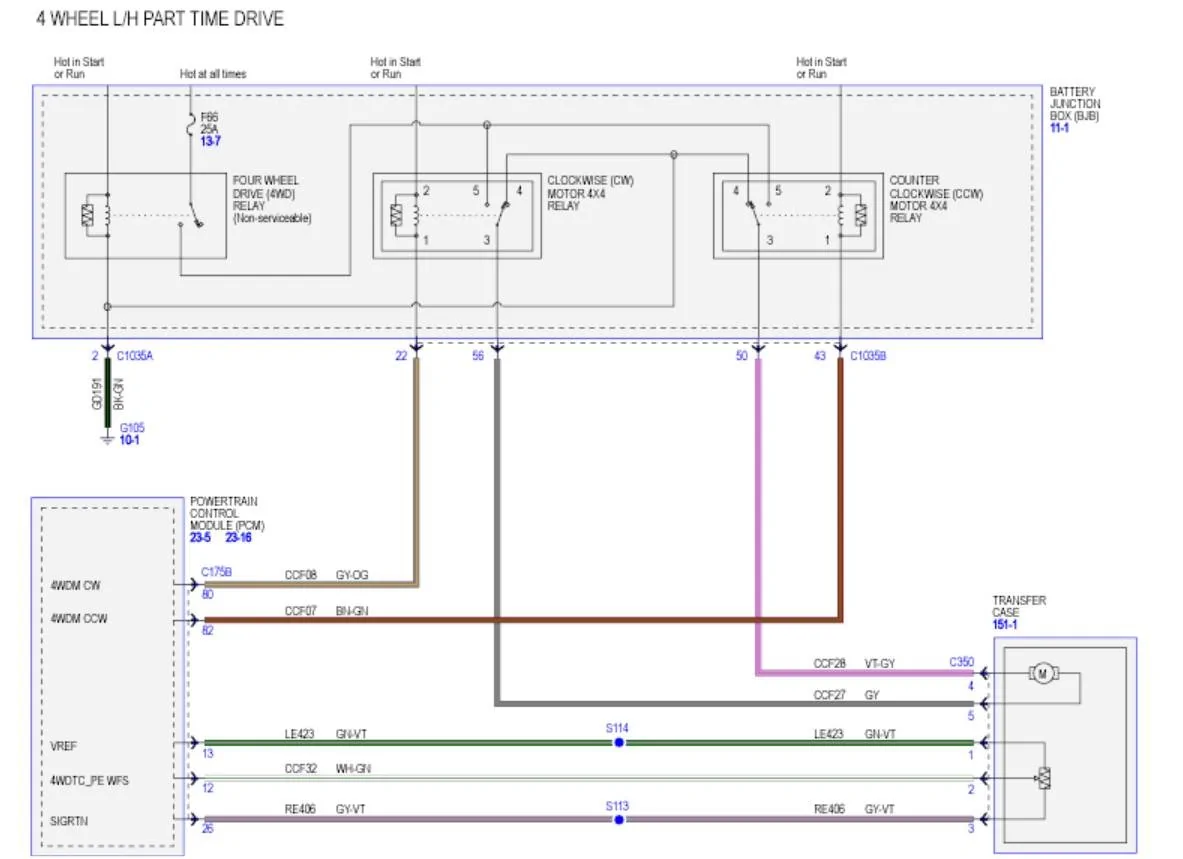Click the 'Hot at all times' label
Viewport: 1183px width, 859px height.
point(213,74)
